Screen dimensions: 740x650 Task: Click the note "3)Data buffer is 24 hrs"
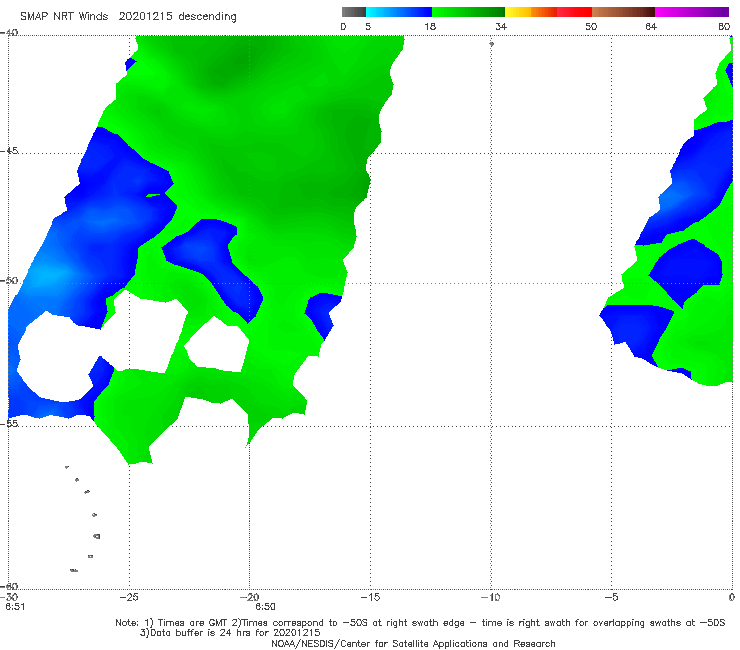(230, 633)
